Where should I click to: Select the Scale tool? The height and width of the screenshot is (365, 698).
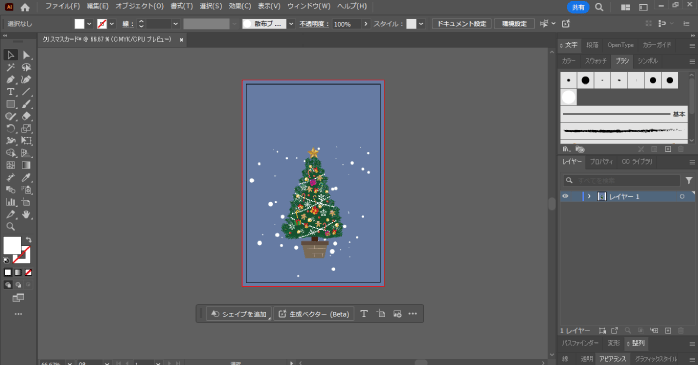tap(26, 129)
